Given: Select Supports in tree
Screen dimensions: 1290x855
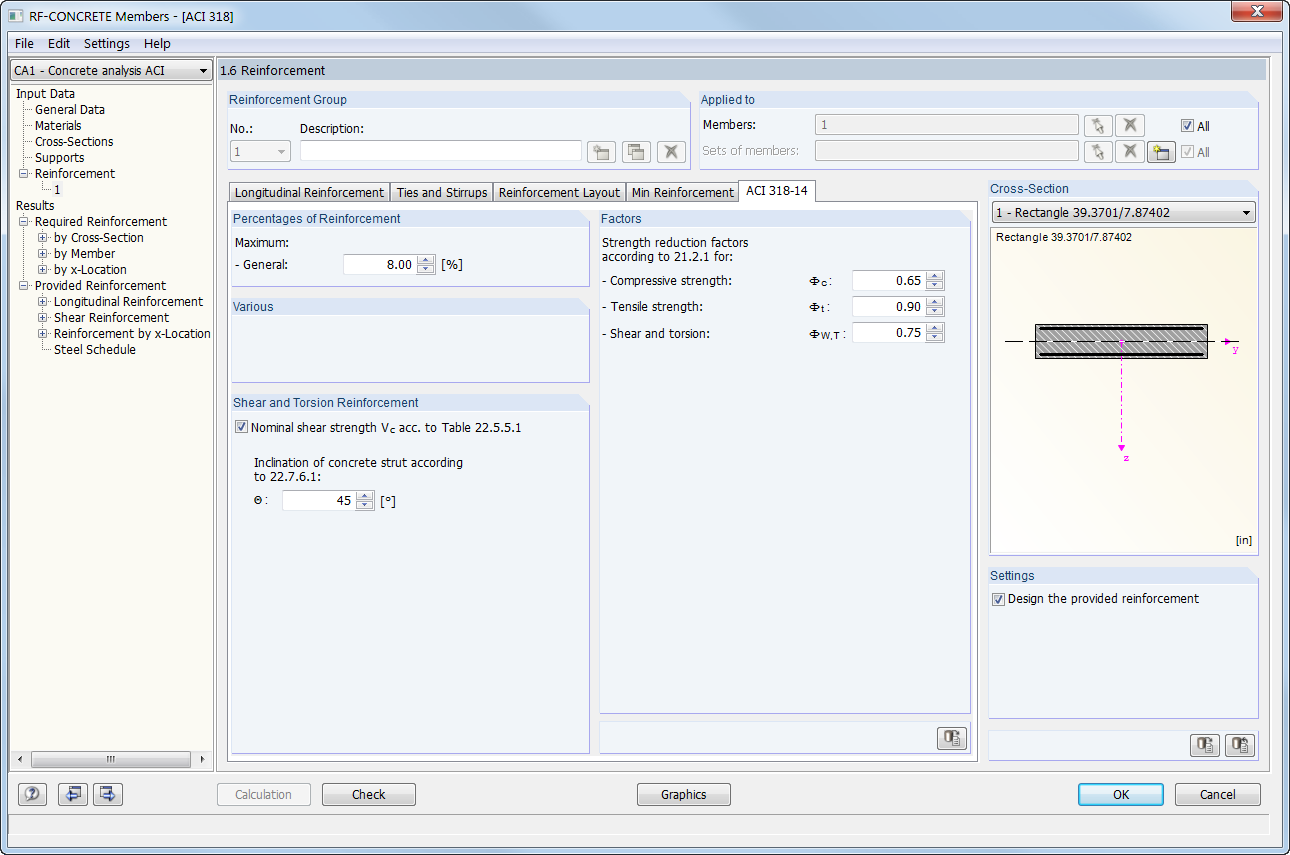Looking at the screenshot, I should [x=60, y=158].
